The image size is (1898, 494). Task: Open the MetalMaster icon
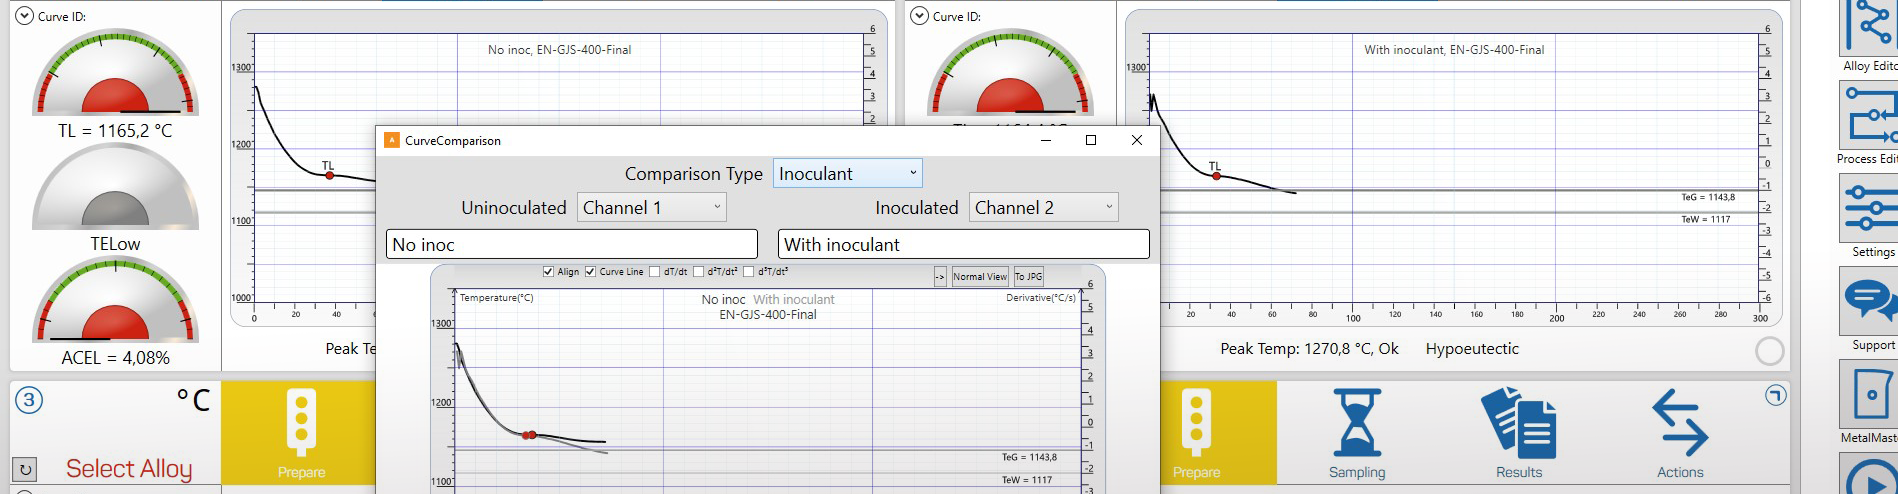pos(1869,395)
